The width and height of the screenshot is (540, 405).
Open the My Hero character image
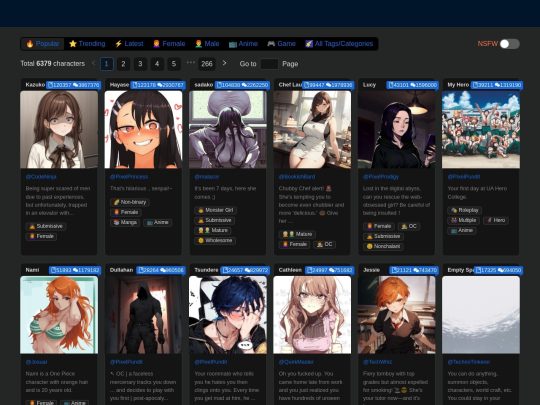(x=481, y=129)
